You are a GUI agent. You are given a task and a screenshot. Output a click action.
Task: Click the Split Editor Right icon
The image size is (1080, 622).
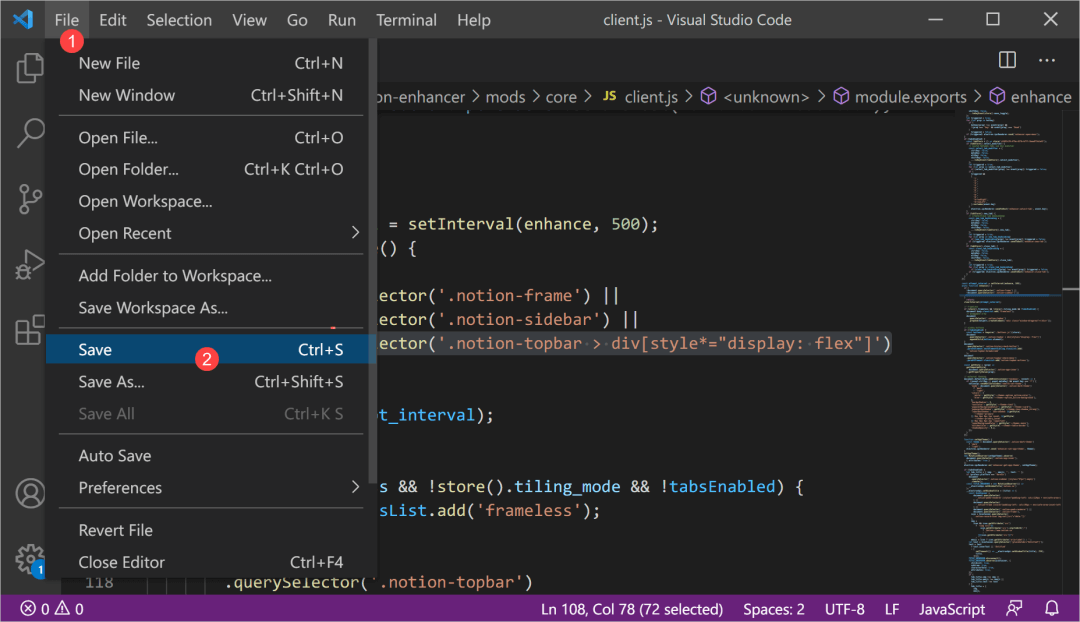1007,60
